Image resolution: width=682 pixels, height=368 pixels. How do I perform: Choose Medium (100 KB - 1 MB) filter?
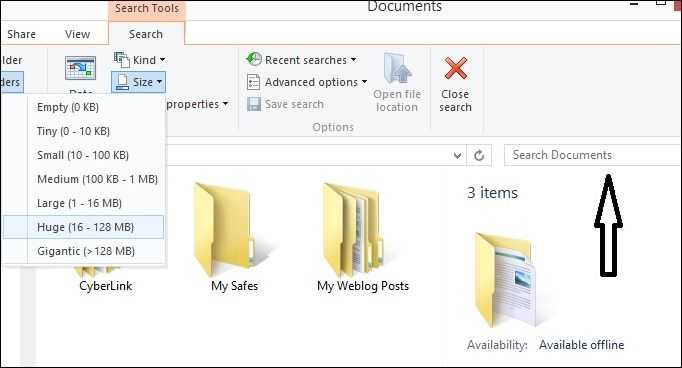point(84,179)
